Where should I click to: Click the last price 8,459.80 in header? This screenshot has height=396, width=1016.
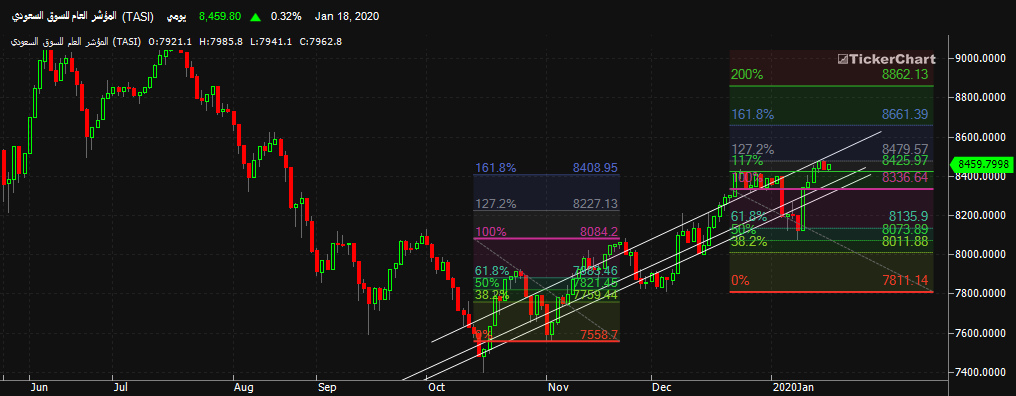(x=220, y=16)
